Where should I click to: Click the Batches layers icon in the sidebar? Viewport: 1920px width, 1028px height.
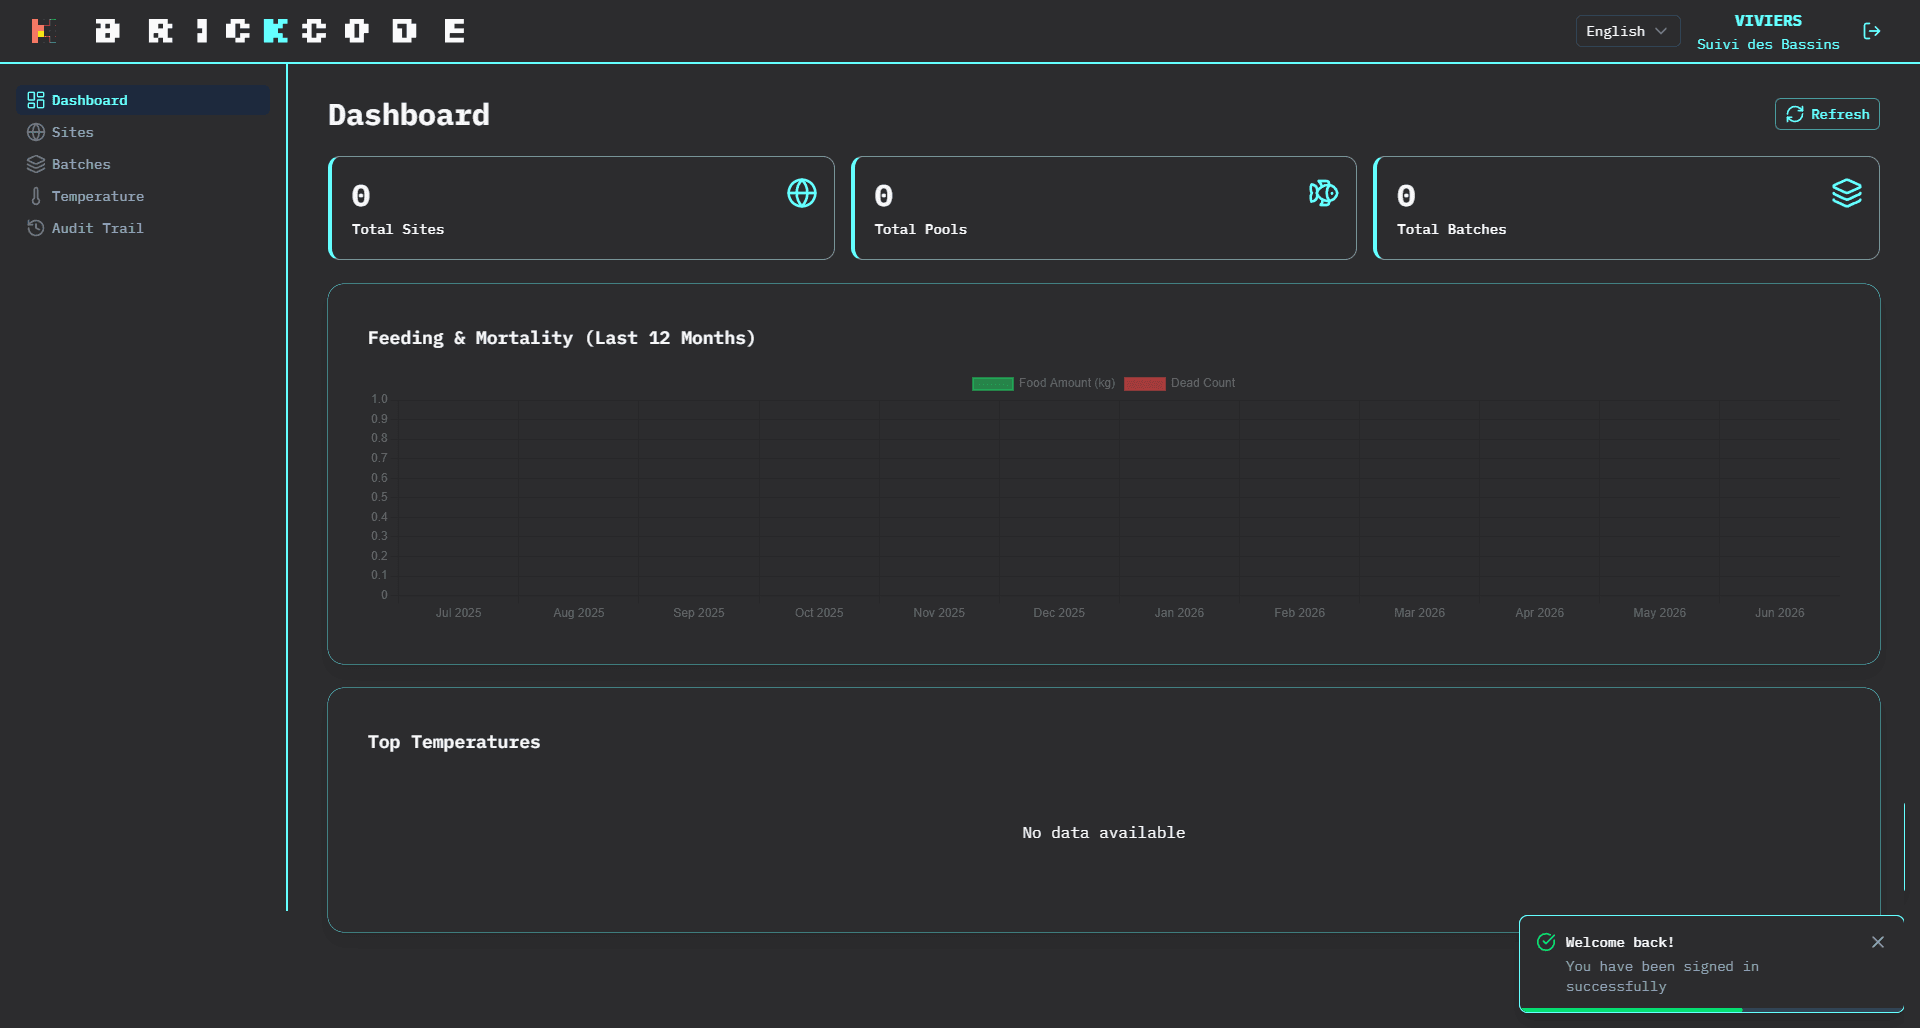(x=36, y=164)
